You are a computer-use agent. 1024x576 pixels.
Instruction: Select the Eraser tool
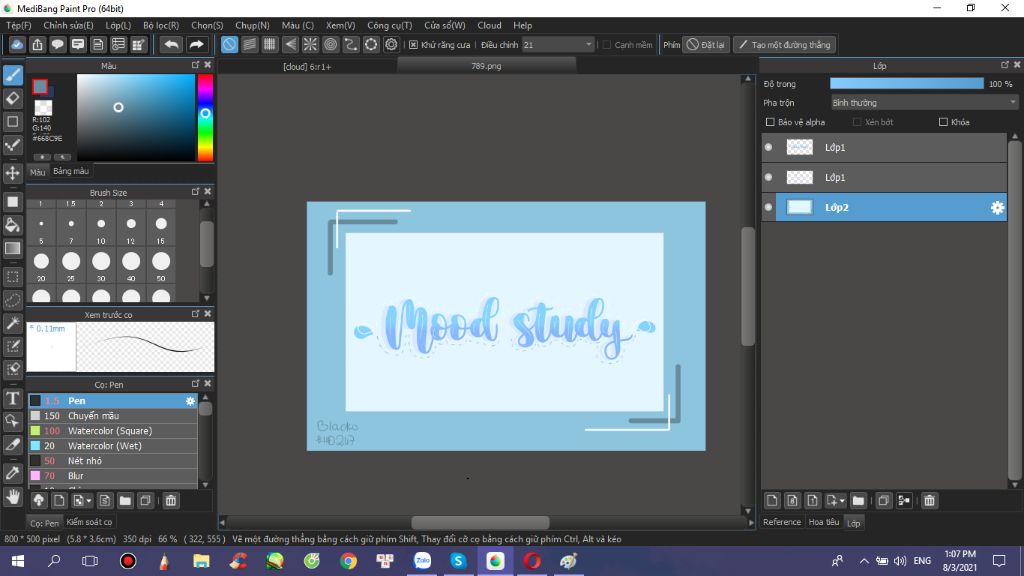(x=13, y=98)
